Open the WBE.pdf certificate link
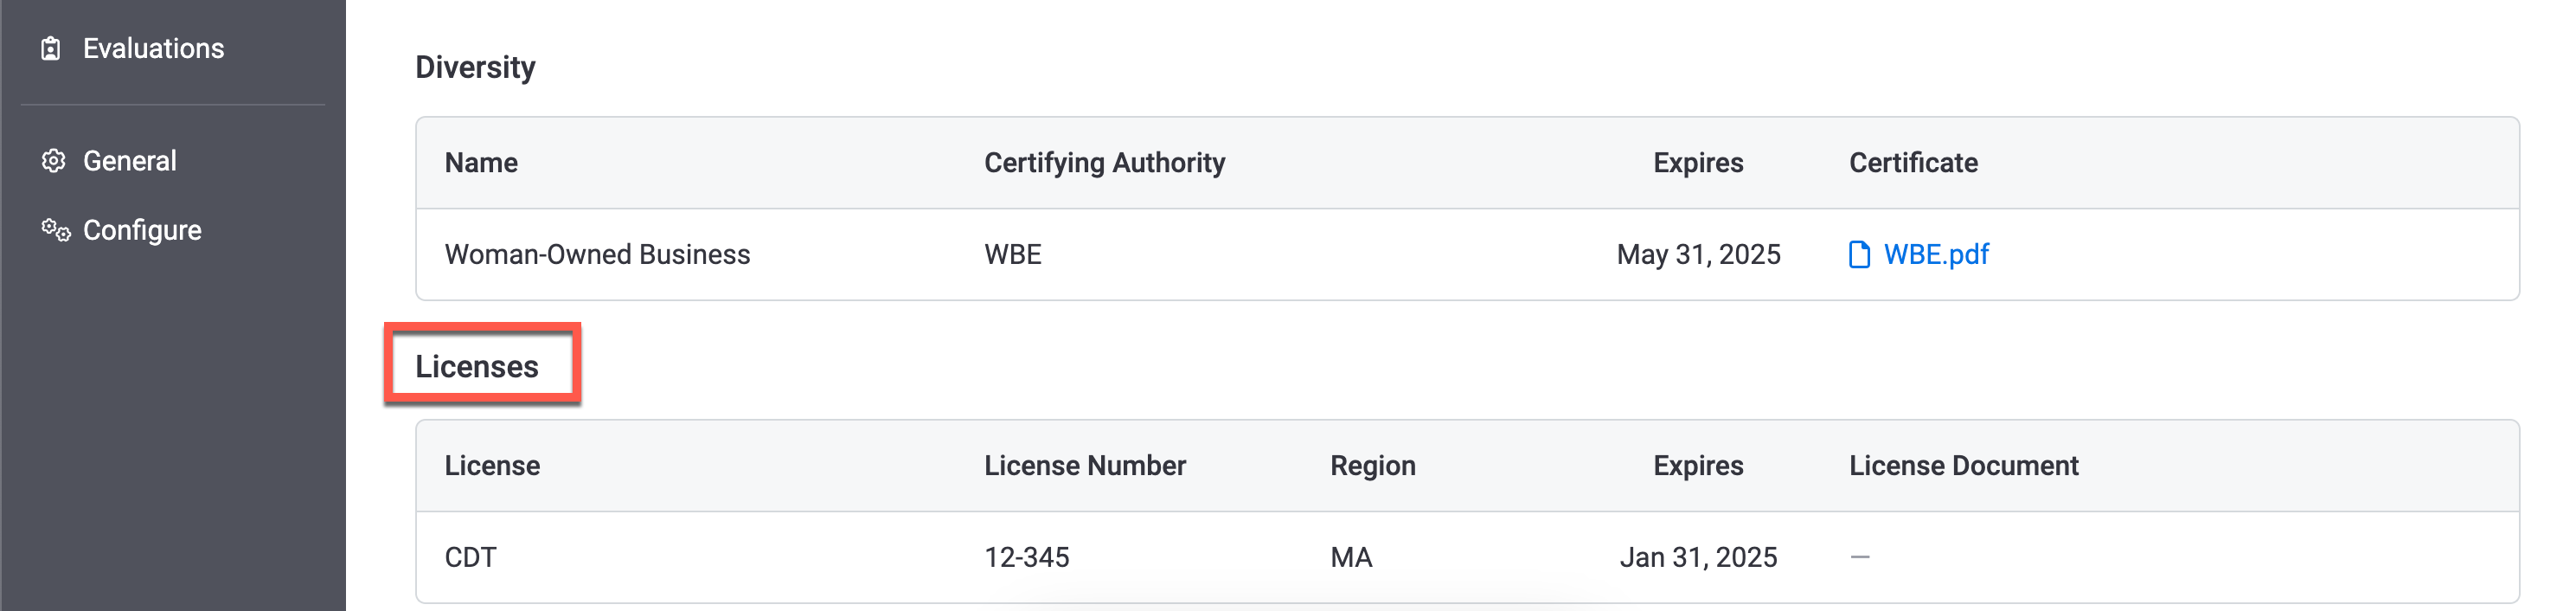Screen dimensions: 2576x611 click(1936, 255)
